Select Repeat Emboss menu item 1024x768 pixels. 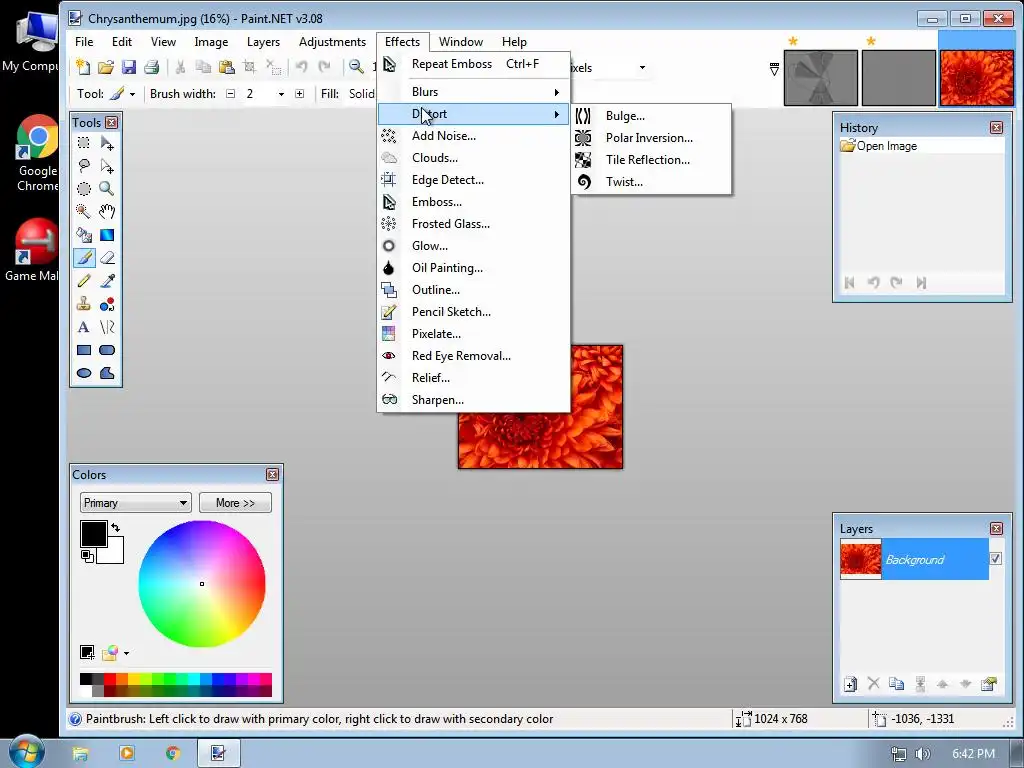[473, 64]
